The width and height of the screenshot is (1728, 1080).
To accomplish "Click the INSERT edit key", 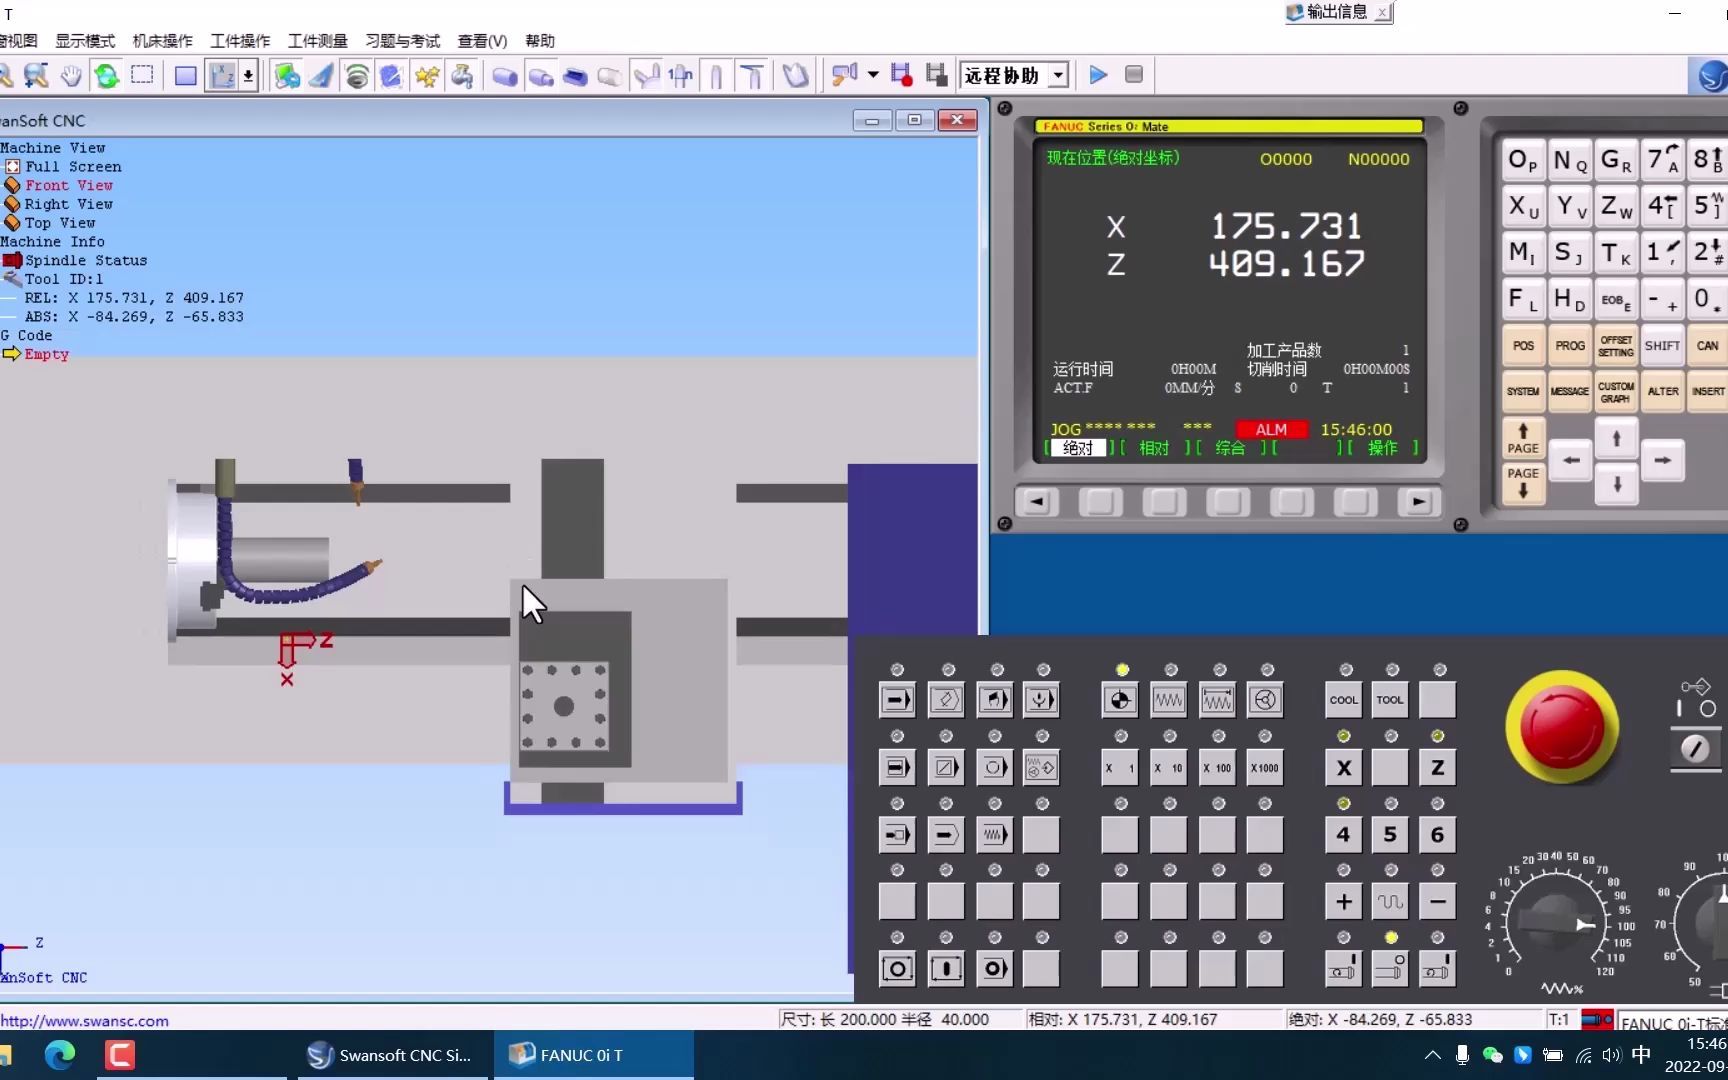I will click(1708, 392).
